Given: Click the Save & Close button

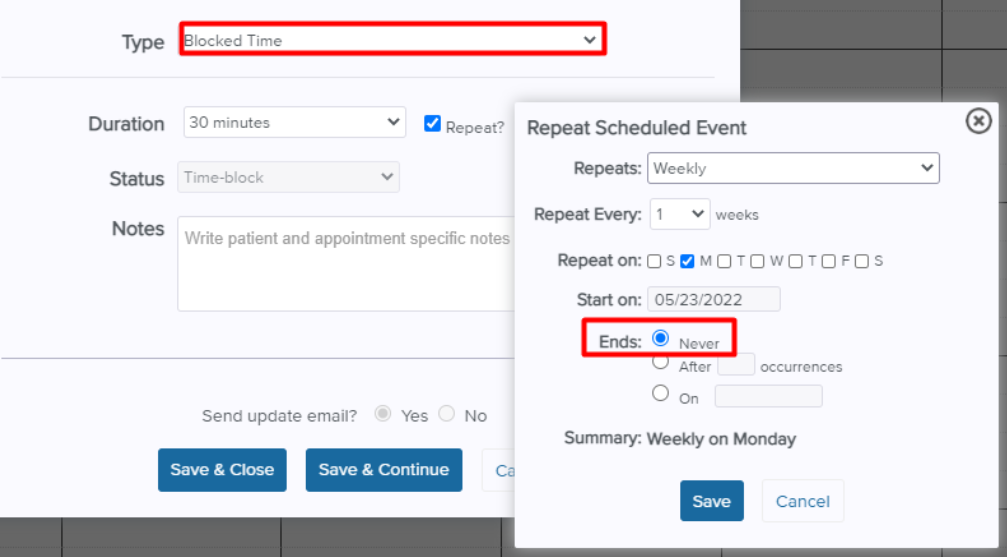Looking at the screenshot, I should click(222, 470).
